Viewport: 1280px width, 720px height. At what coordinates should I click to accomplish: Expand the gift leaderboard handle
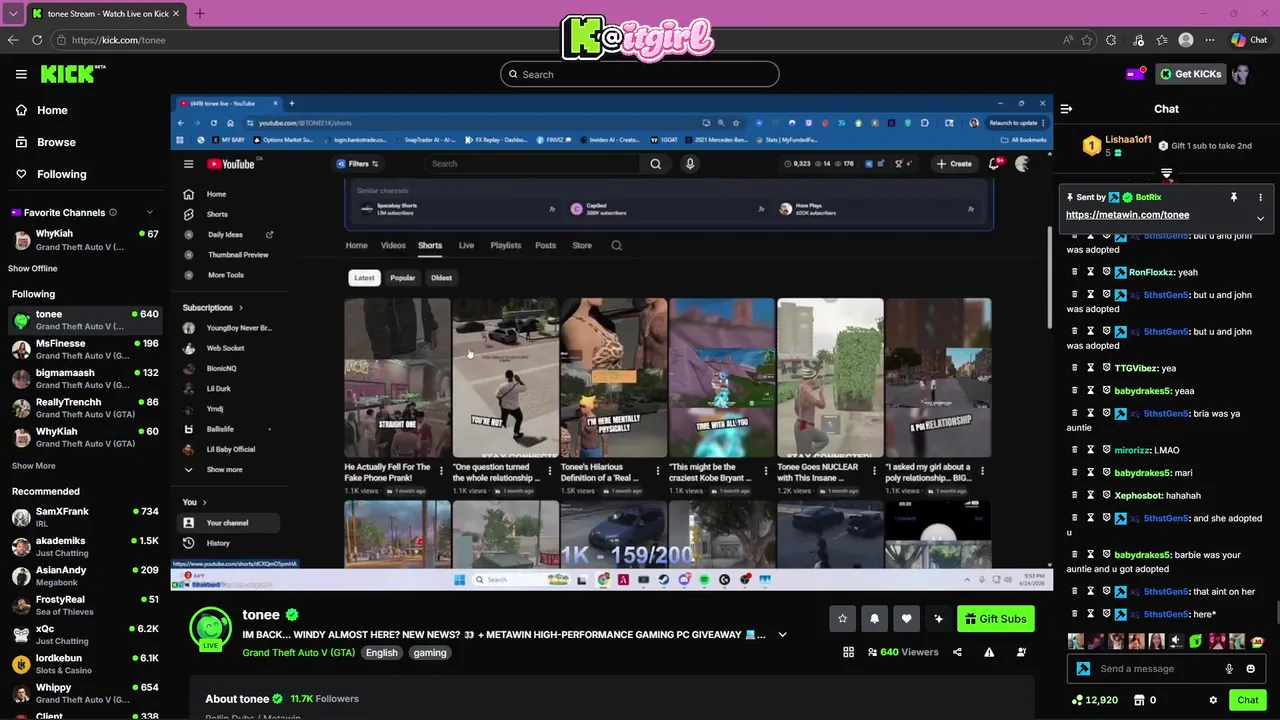(x=1166, y=175)
